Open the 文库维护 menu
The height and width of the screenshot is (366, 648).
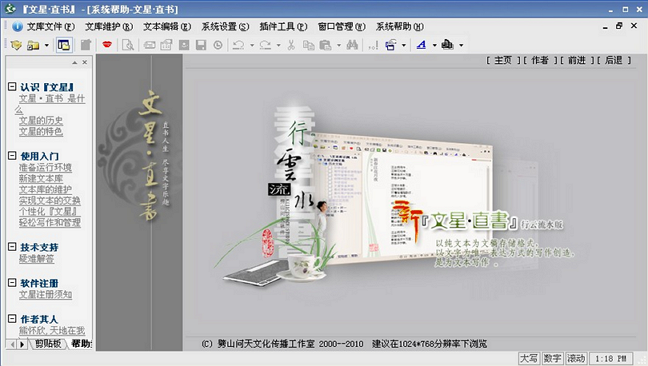pyautogui.click(x=109, y=26)
